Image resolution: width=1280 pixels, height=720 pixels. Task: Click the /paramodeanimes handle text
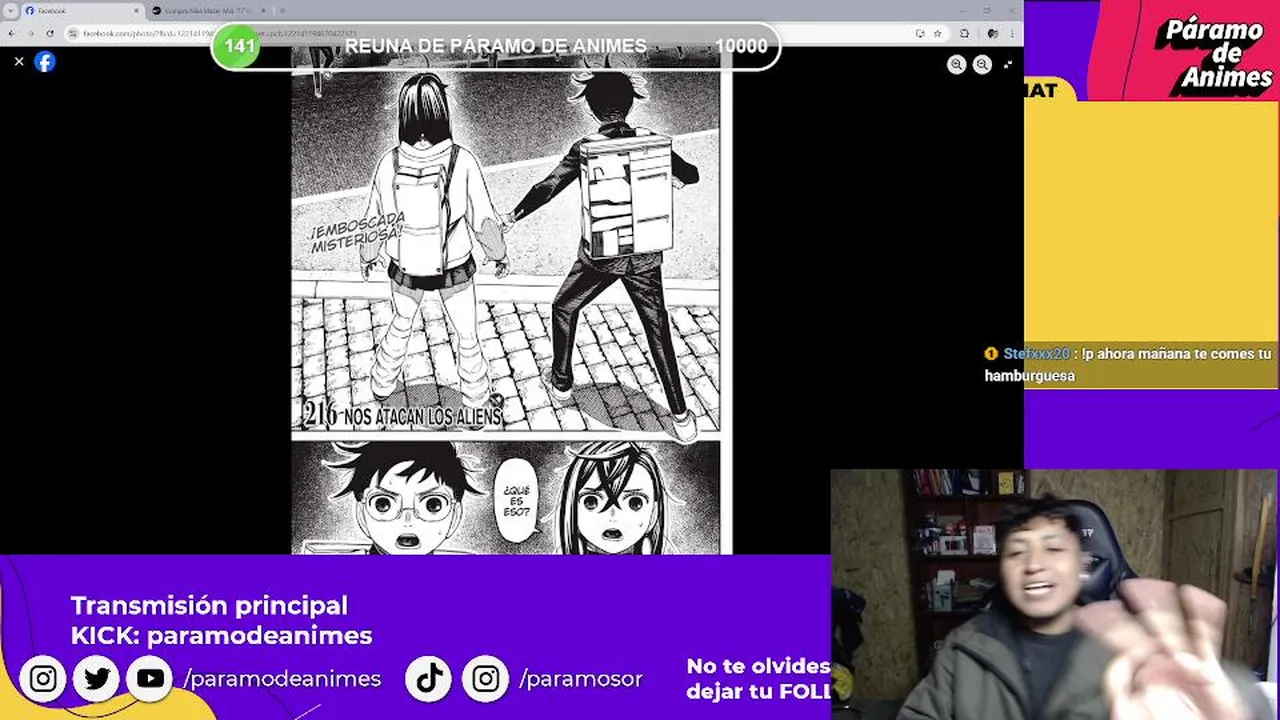[282, 679]
